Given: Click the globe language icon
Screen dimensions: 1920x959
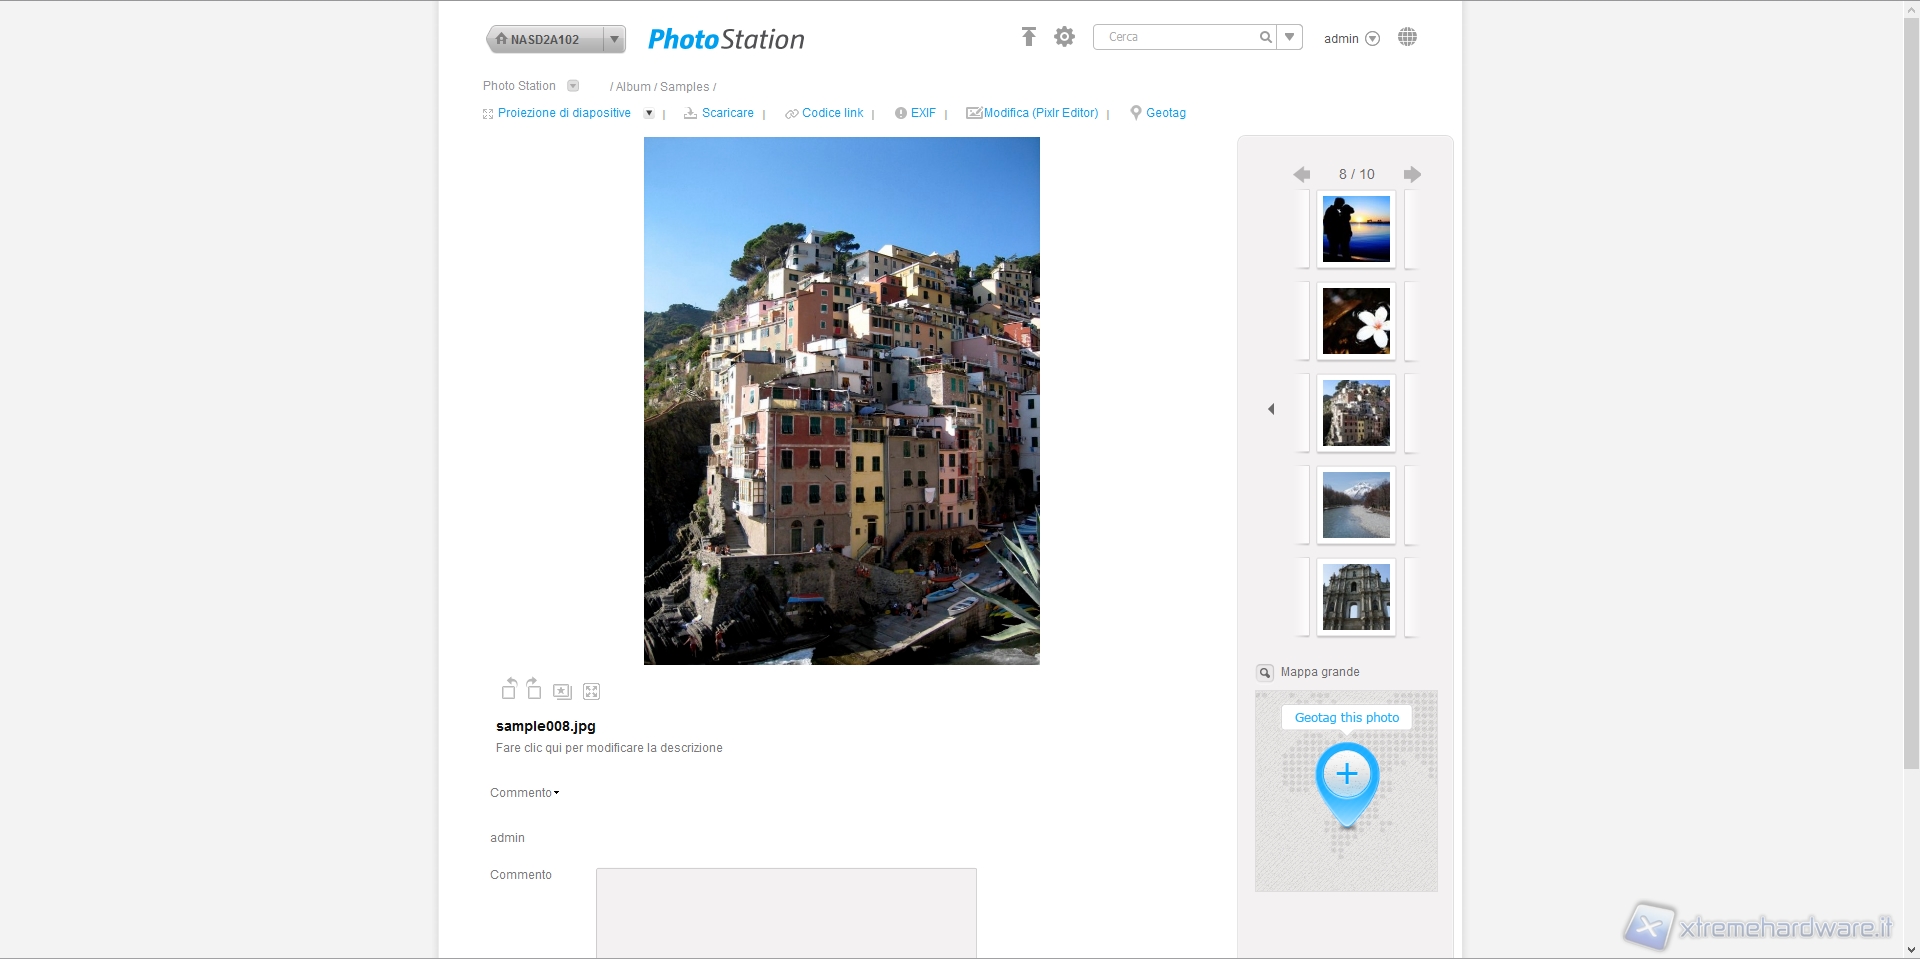Looking at the screenshot, I should 1407,37.
